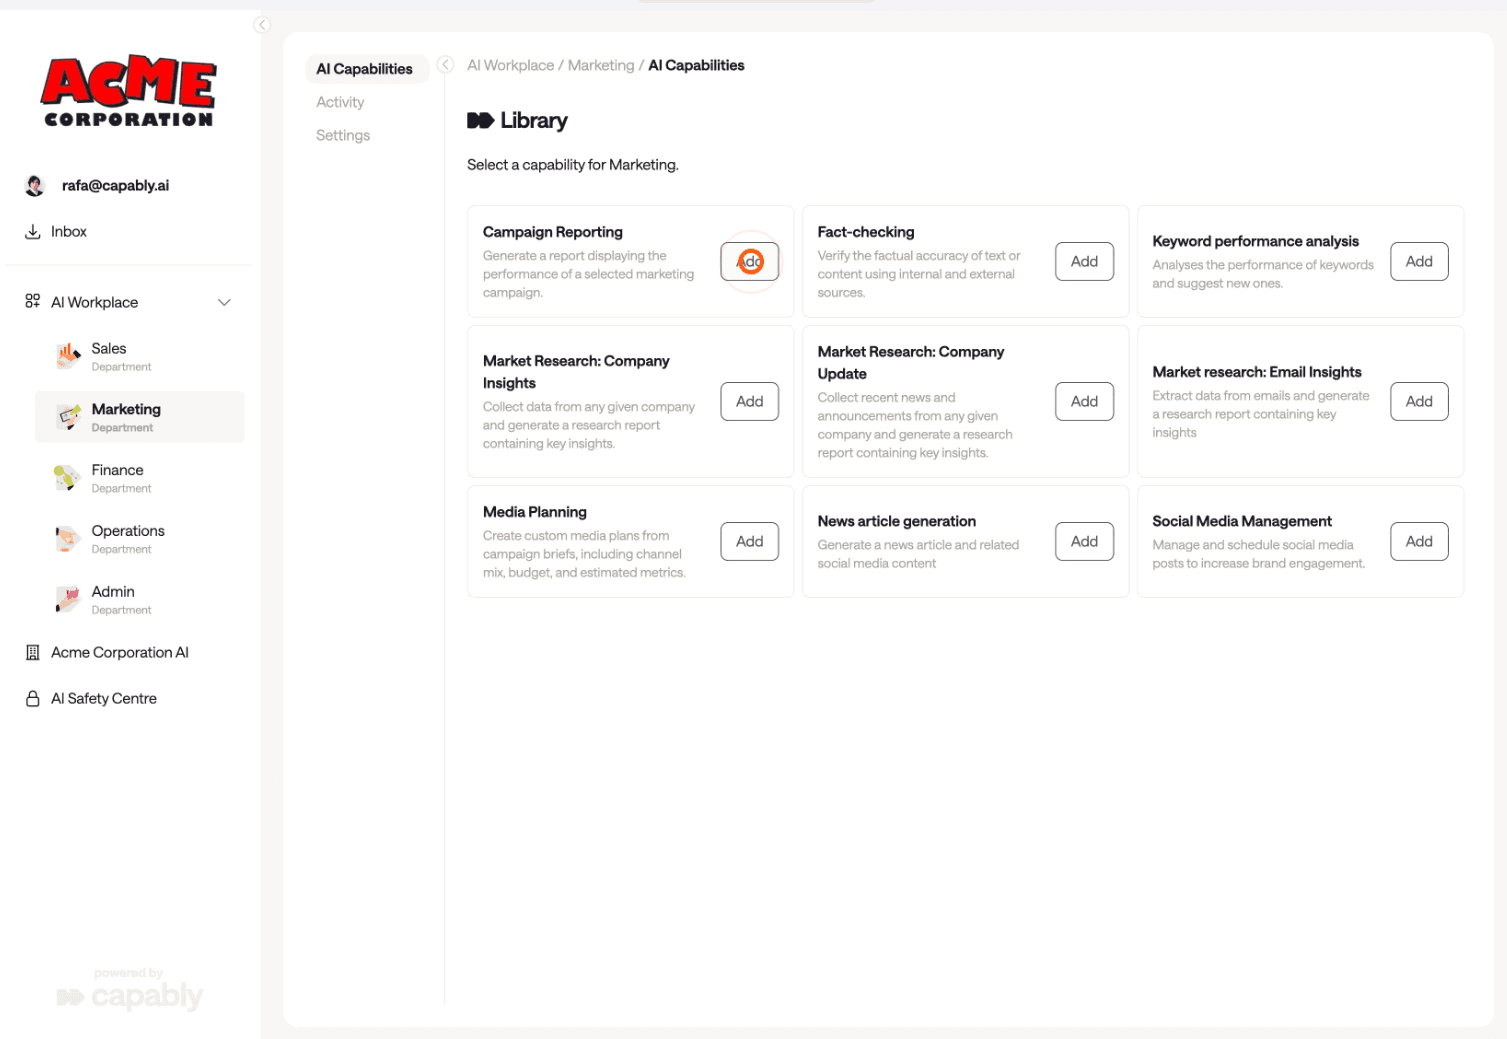Select the Sales department icon

pyautogui.click(x=67, y=356)
